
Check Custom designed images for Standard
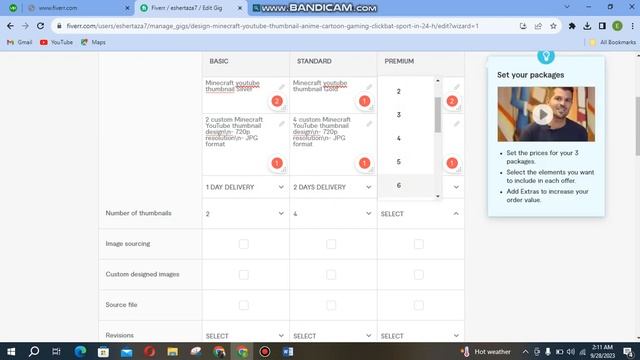[331, 275]
